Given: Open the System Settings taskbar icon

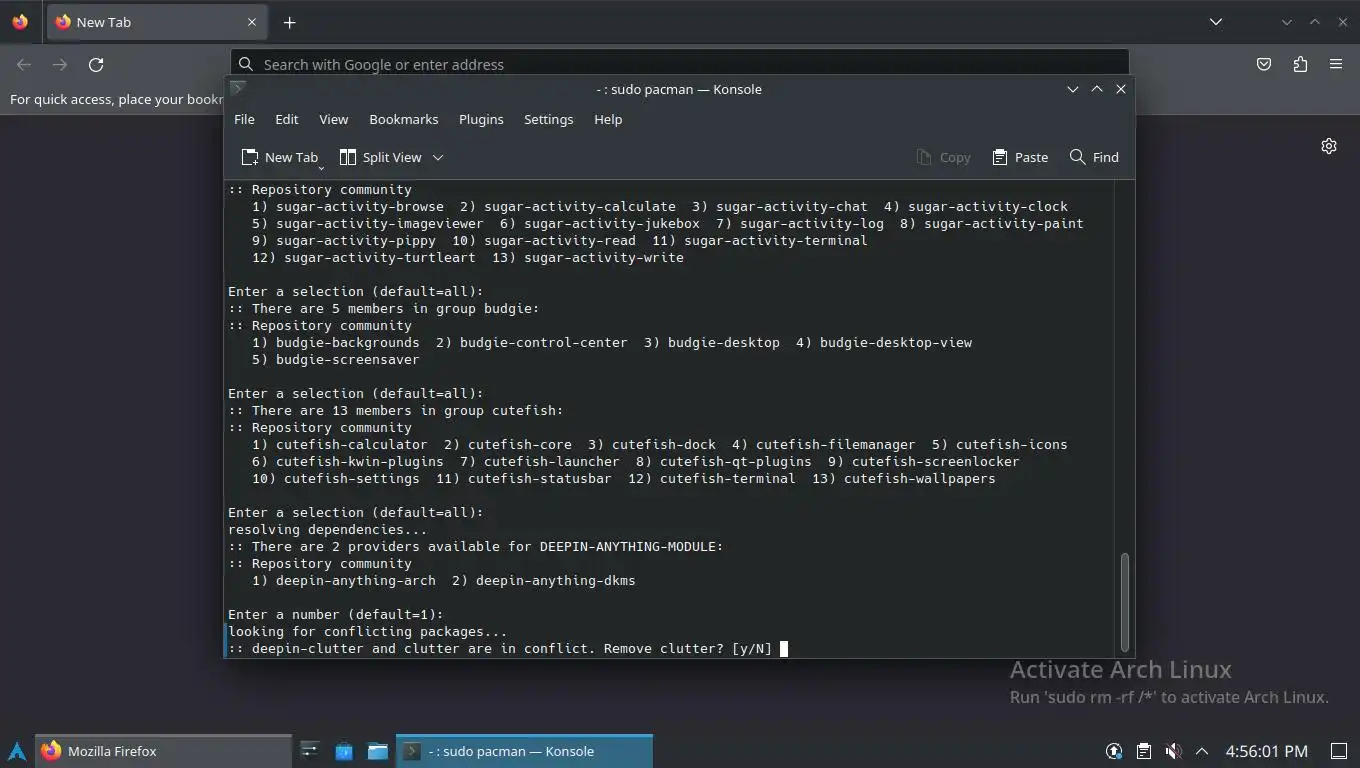Looking at the screenshot, I should point(310,751).
